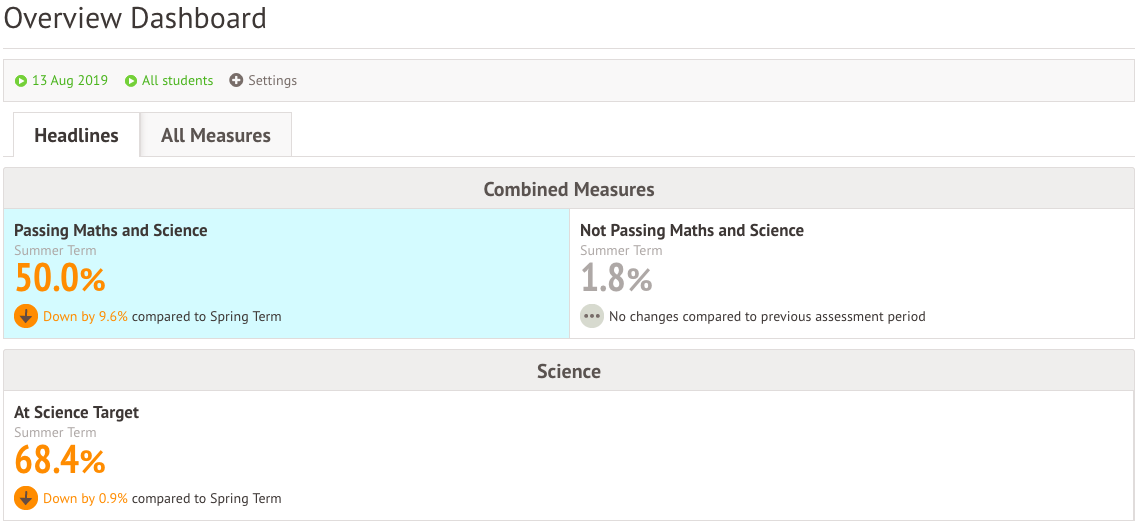
Task: Click the 50.0% headline figure
Action: (60, 278)
